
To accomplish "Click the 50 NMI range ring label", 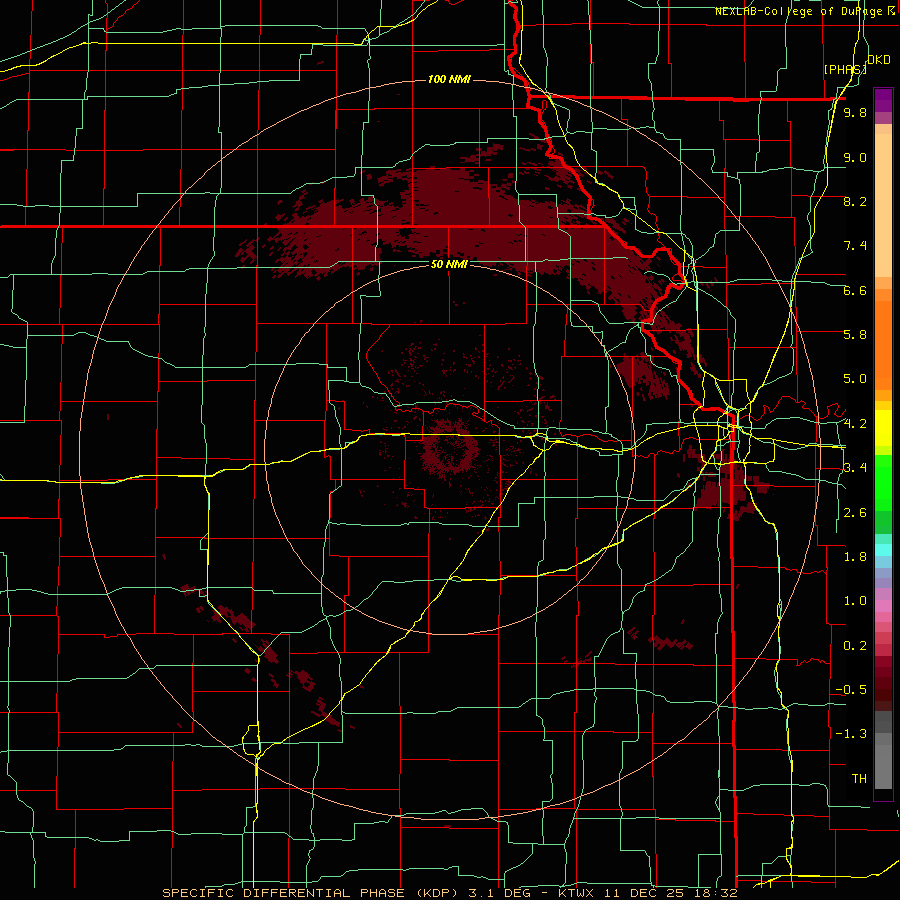I will [x=449, y=264].
